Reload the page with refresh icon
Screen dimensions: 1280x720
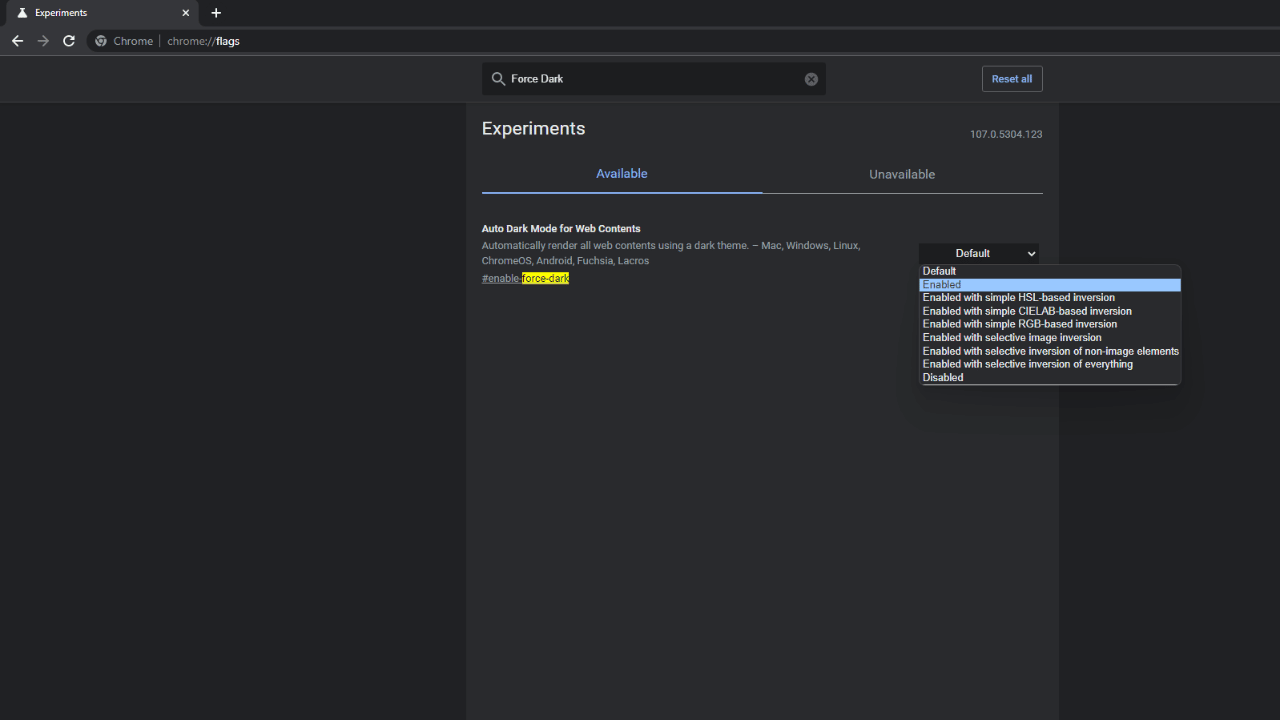tap(69, 41)
